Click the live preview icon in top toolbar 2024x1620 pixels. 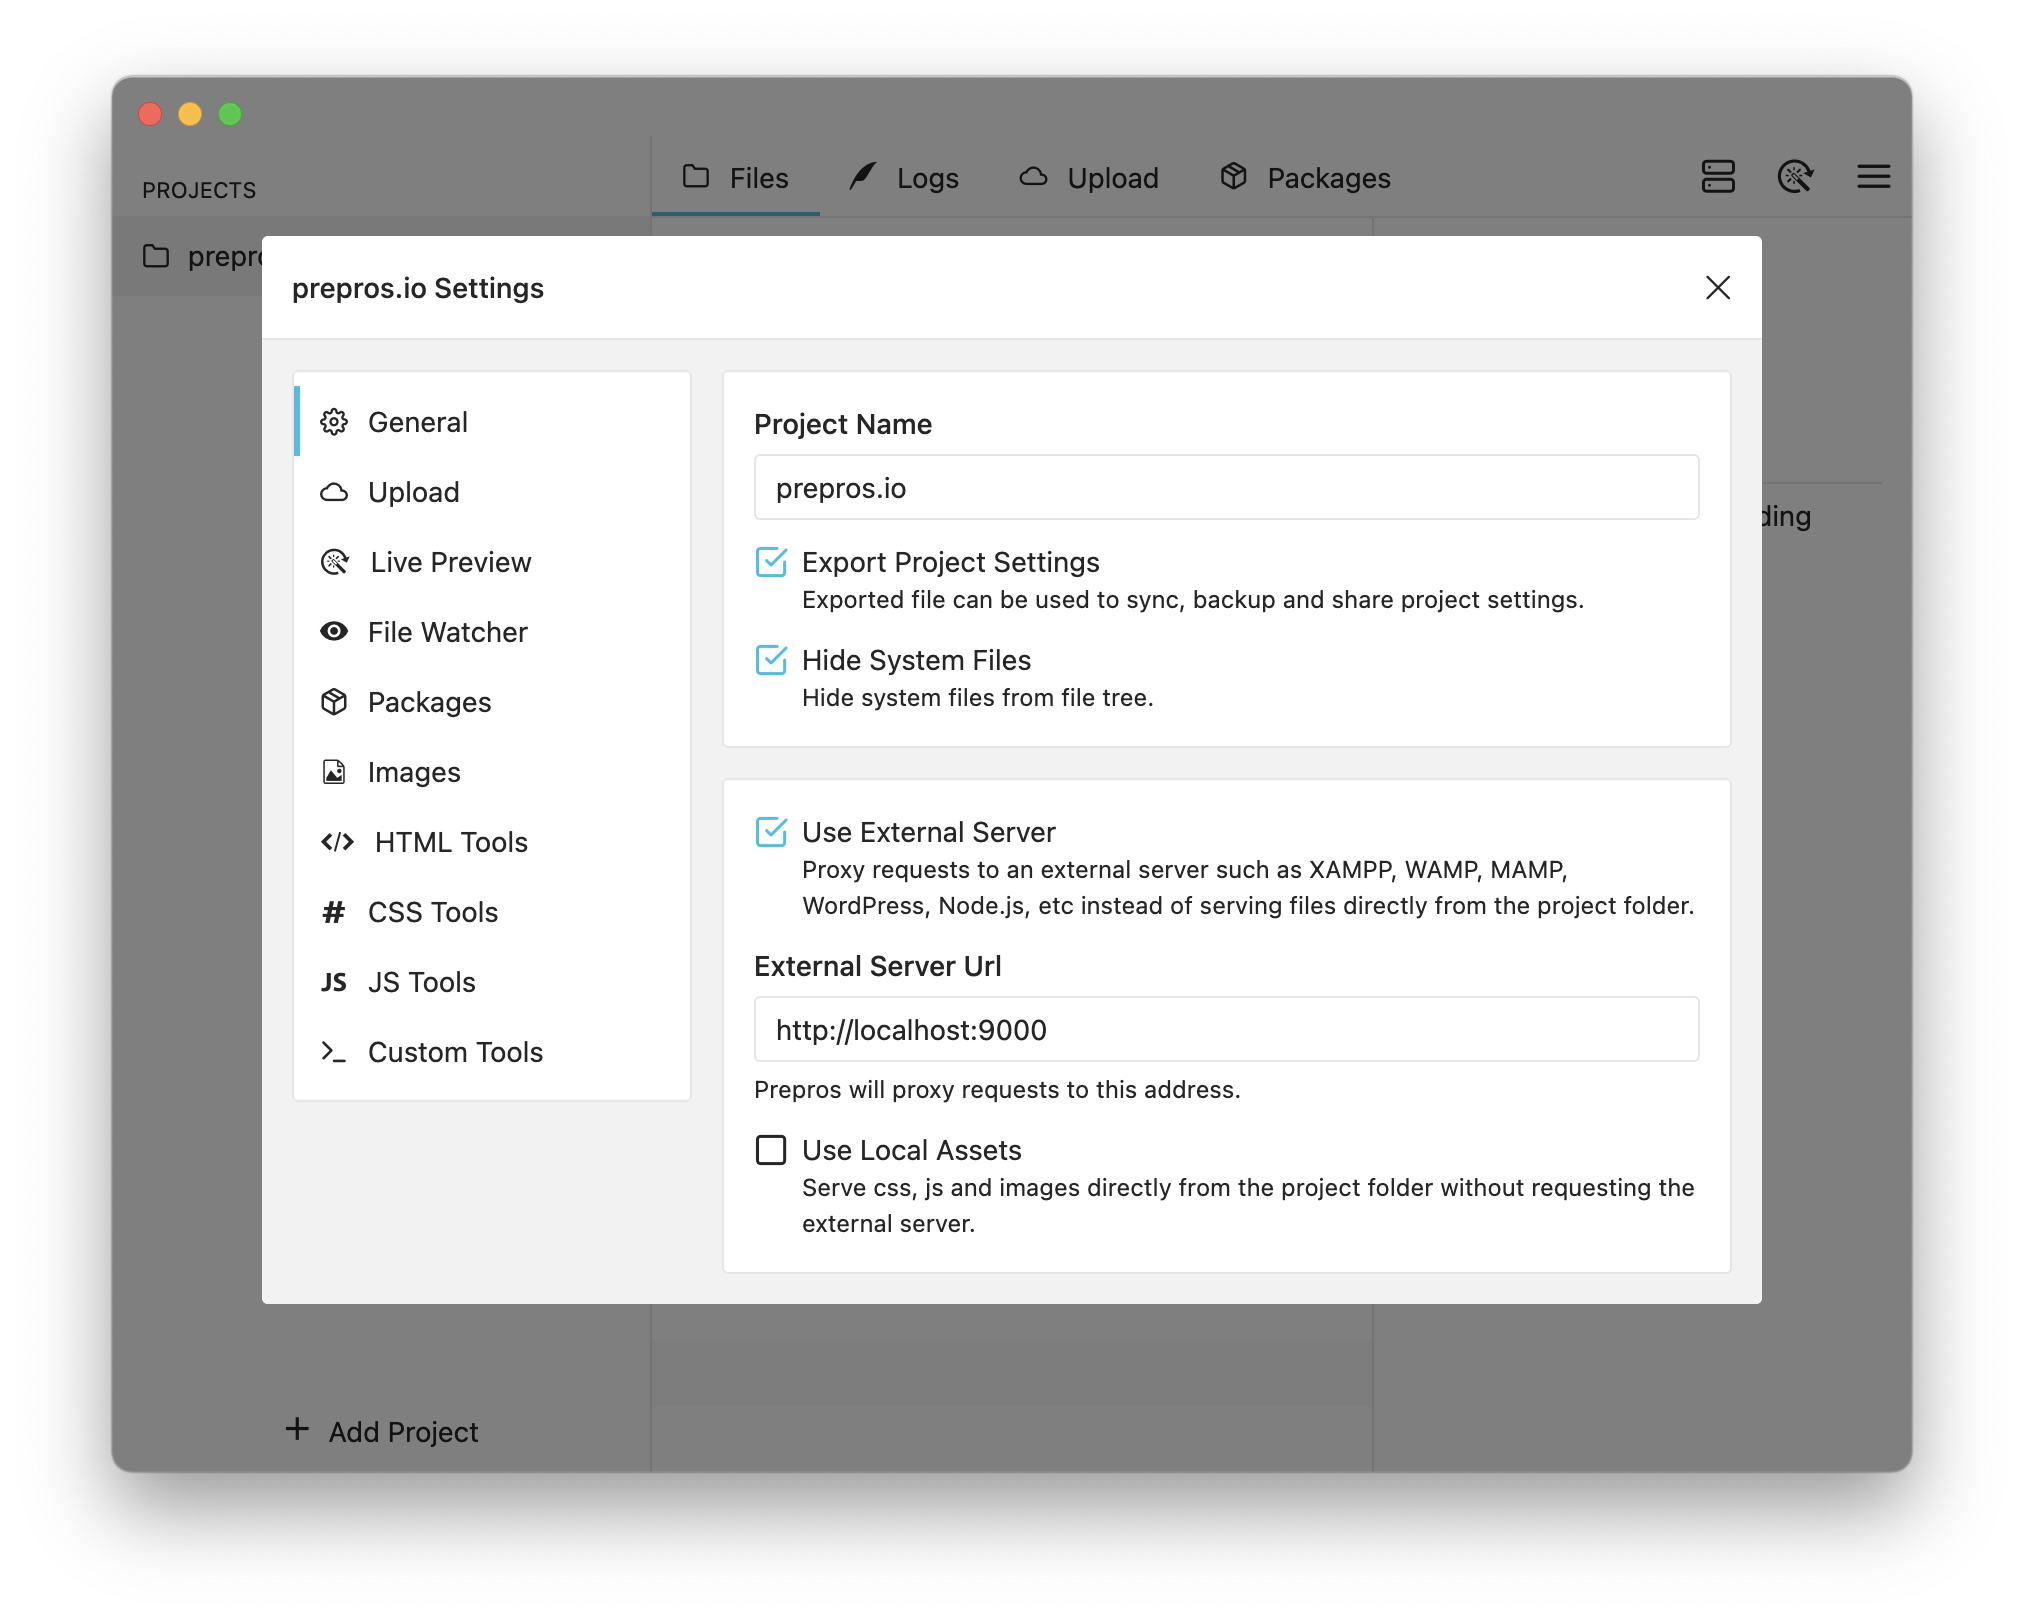[x=1796, y=177]
